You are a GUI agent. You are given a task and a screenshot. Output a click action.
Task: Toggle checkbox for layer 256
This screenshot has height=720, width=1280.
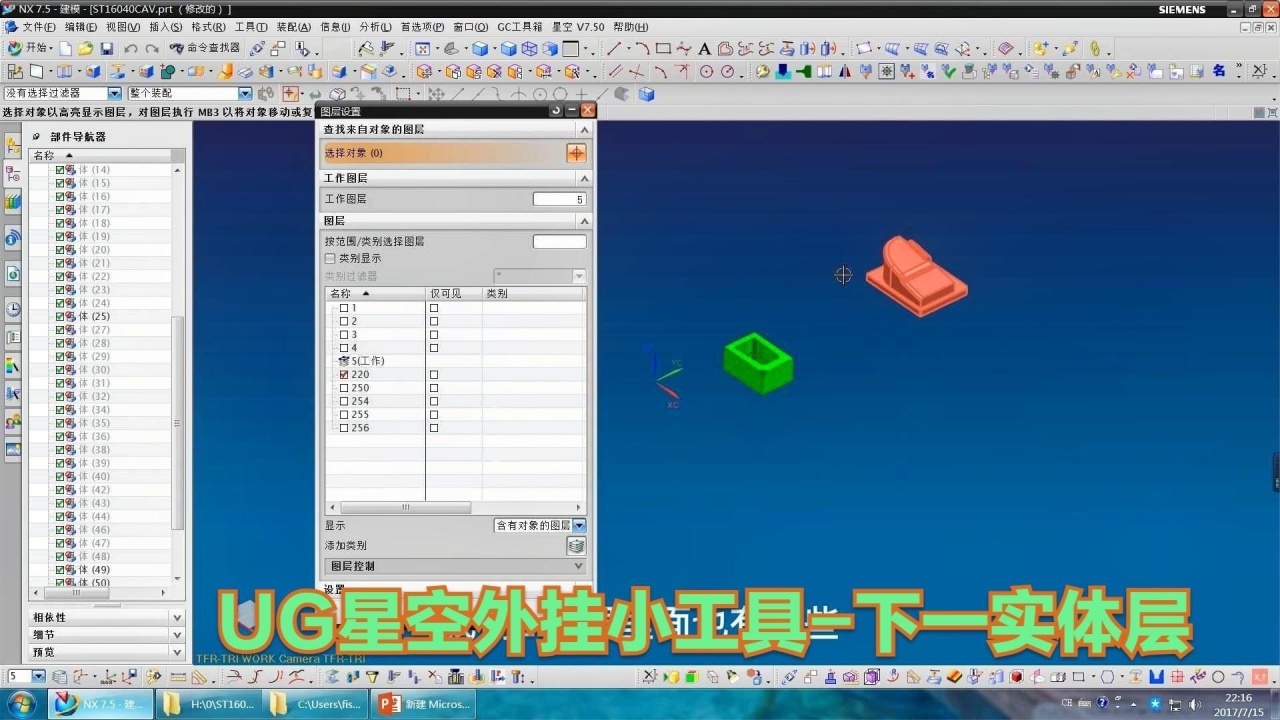[344, 428]
